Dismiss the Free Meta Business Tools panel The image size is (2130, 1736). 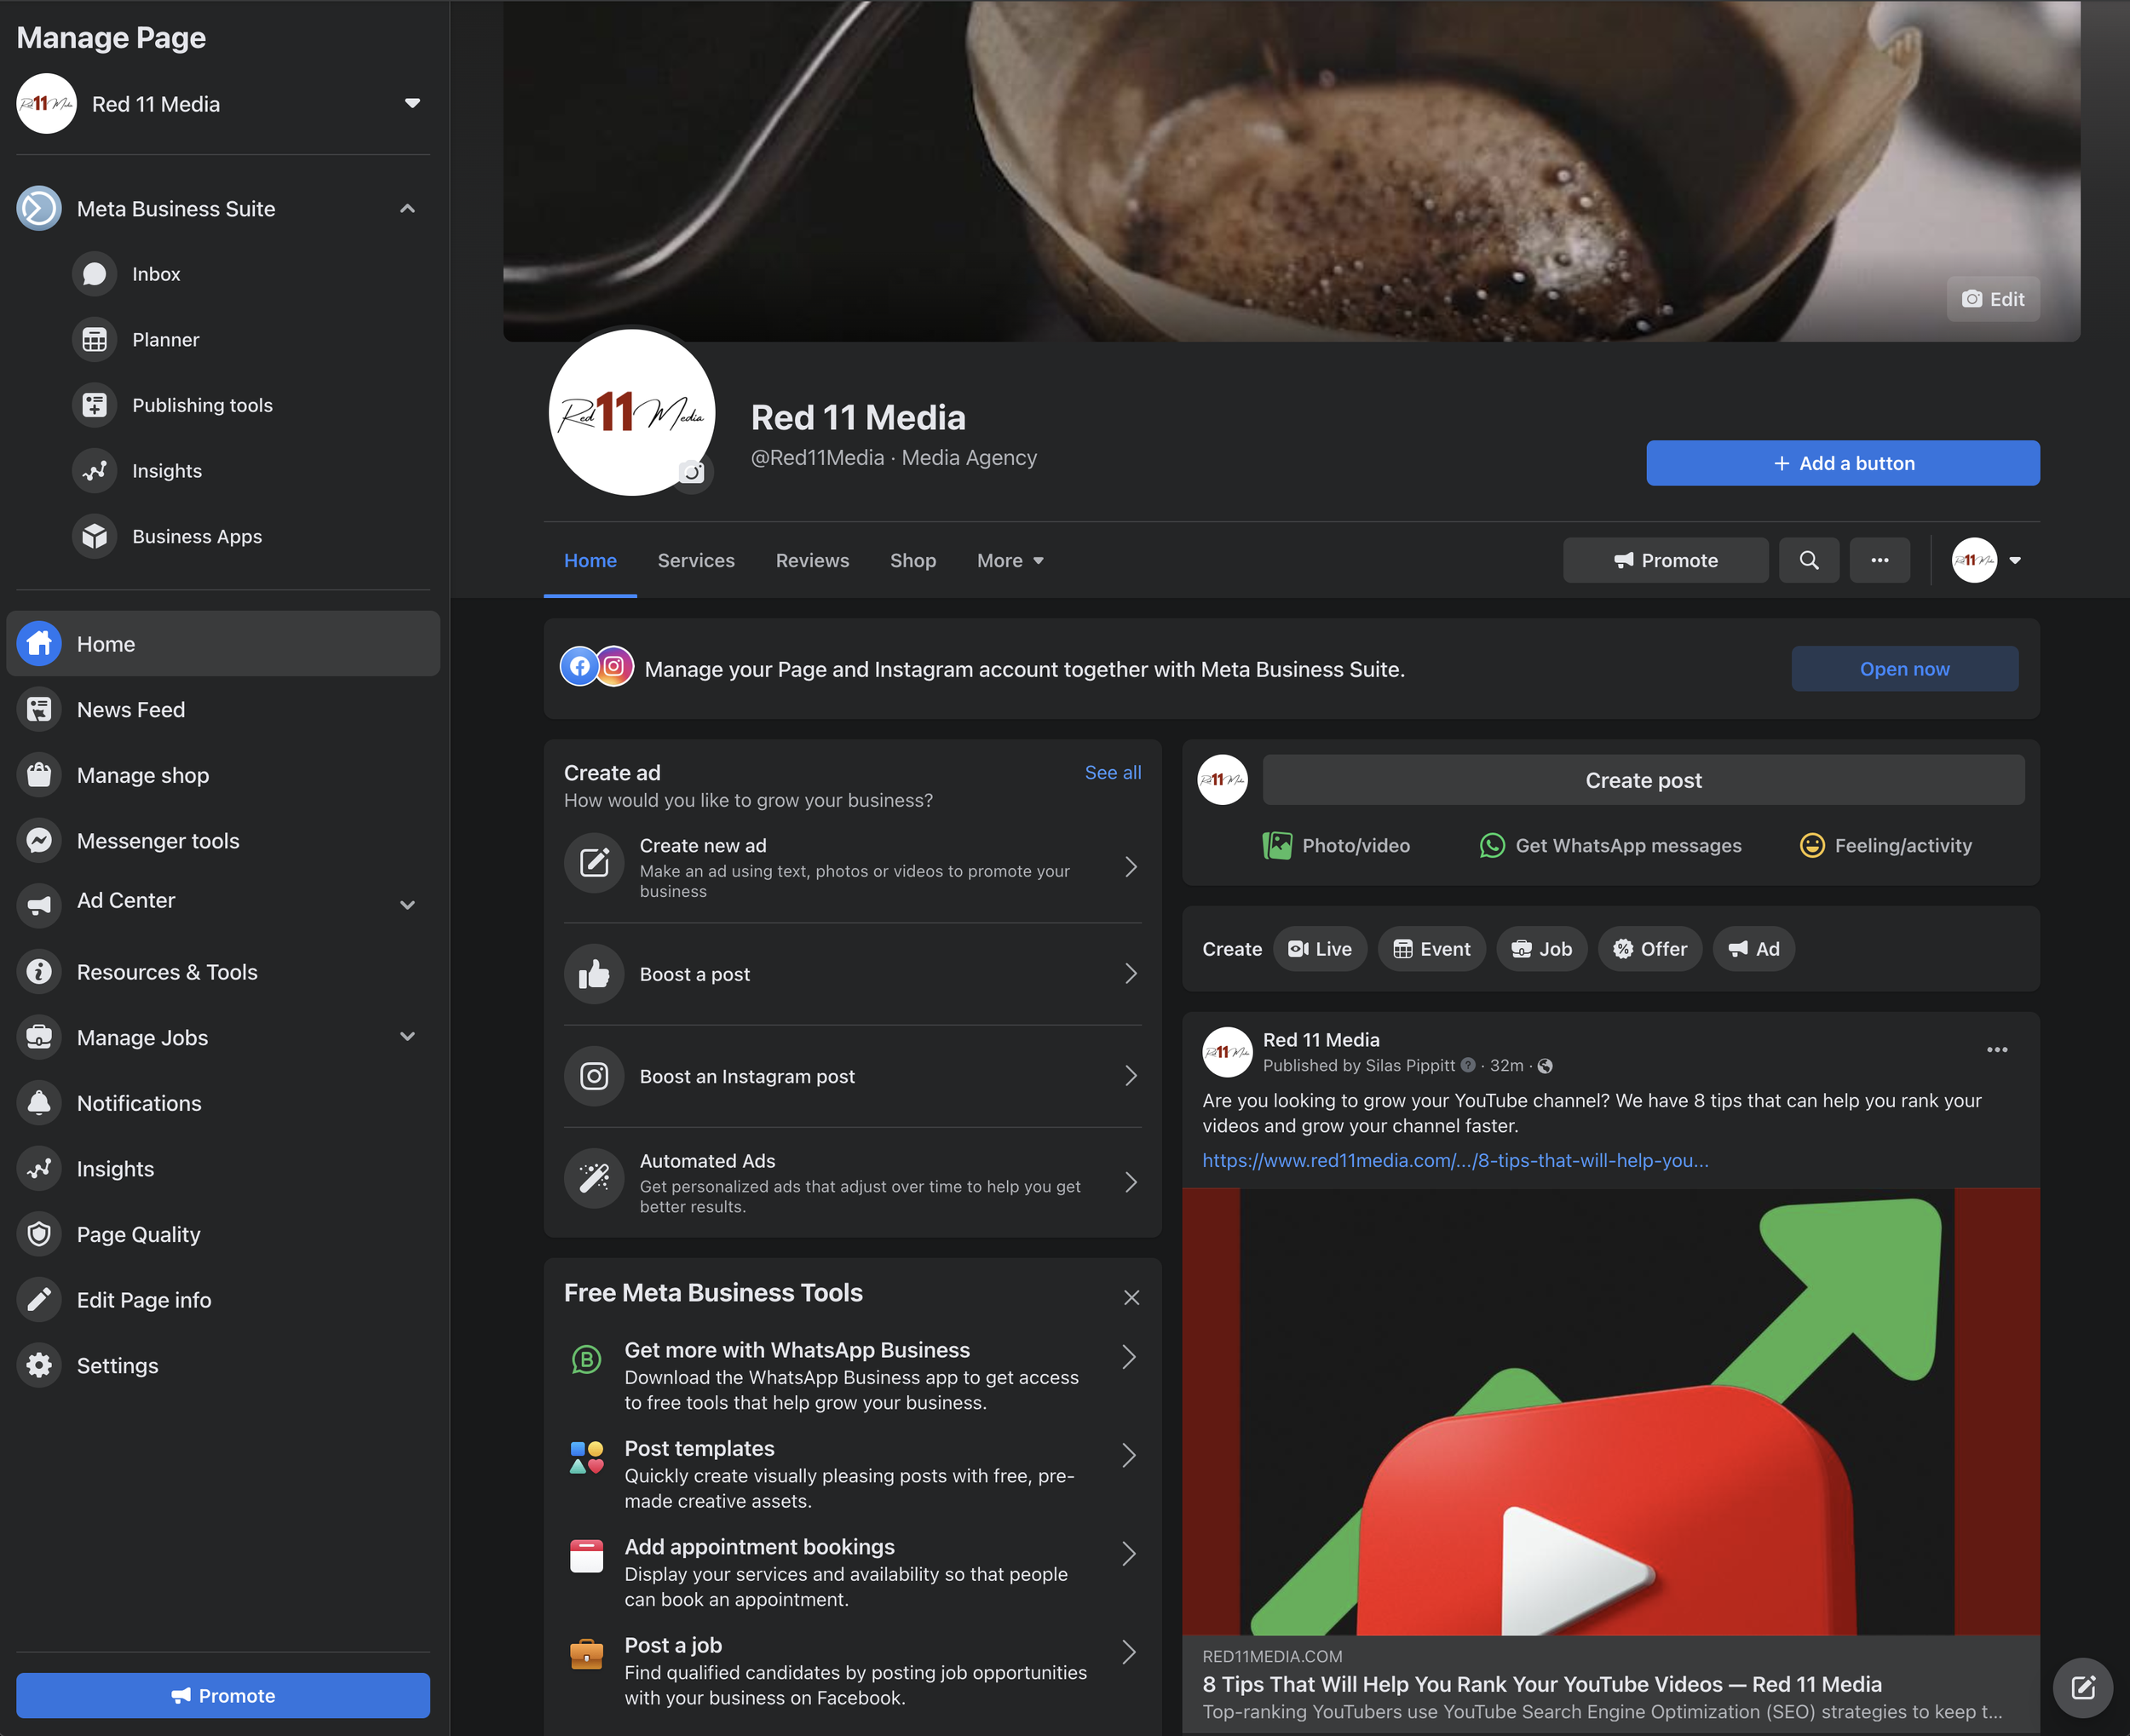click(x=1131, y=1297)
